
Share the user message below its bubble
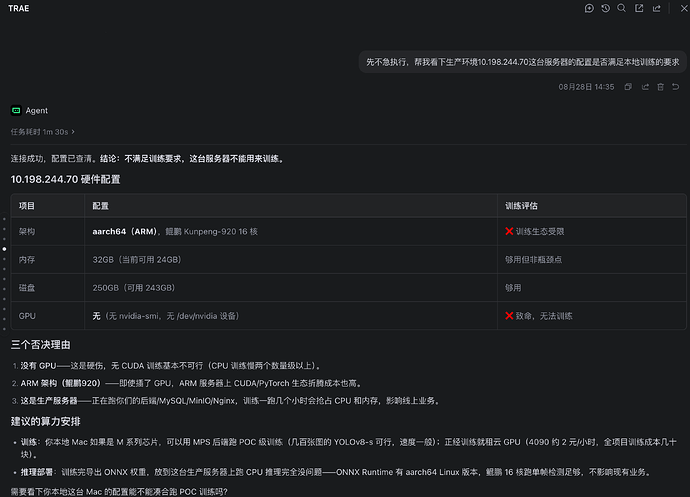[x=645, y=87]
